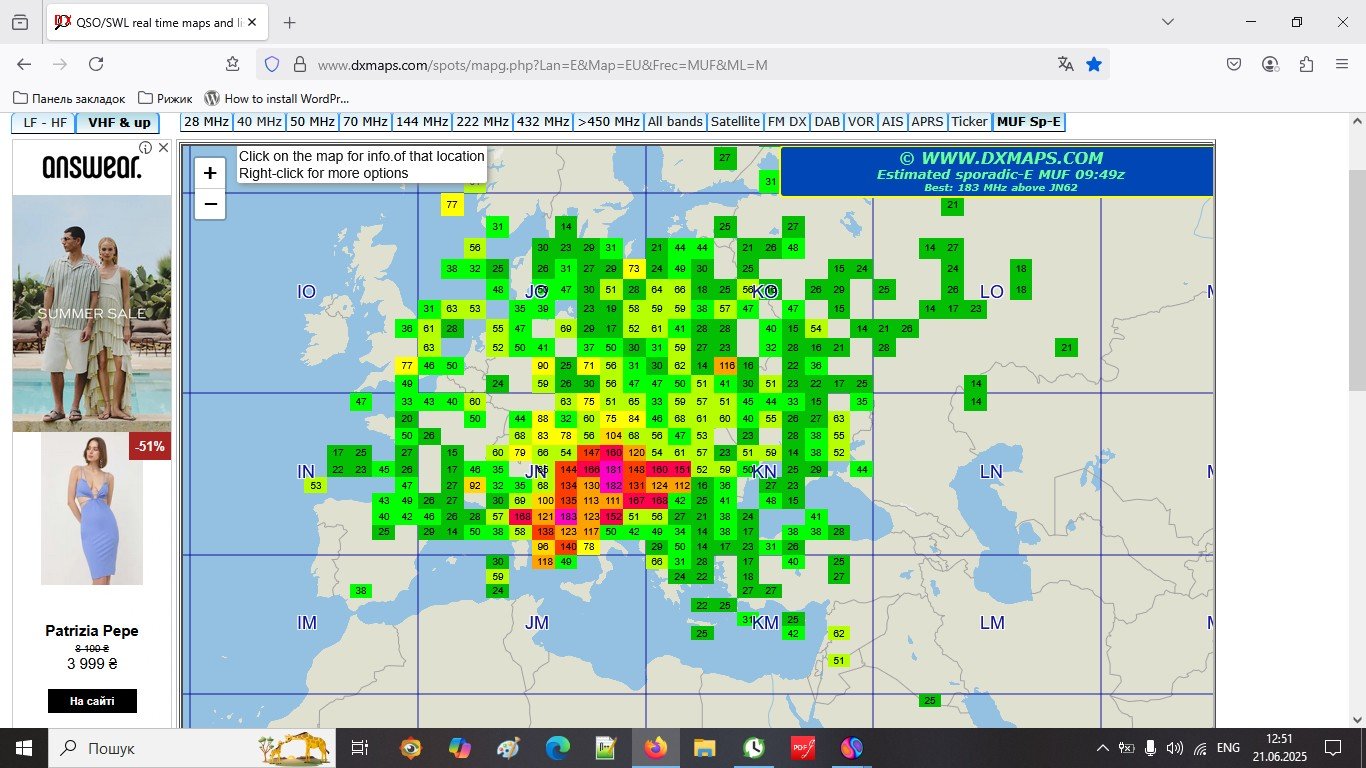The width and height of the screenshot is (1366, 768).
Task: Click the WWW.DXMAPS.COM title text
Action: point(1000,158)
